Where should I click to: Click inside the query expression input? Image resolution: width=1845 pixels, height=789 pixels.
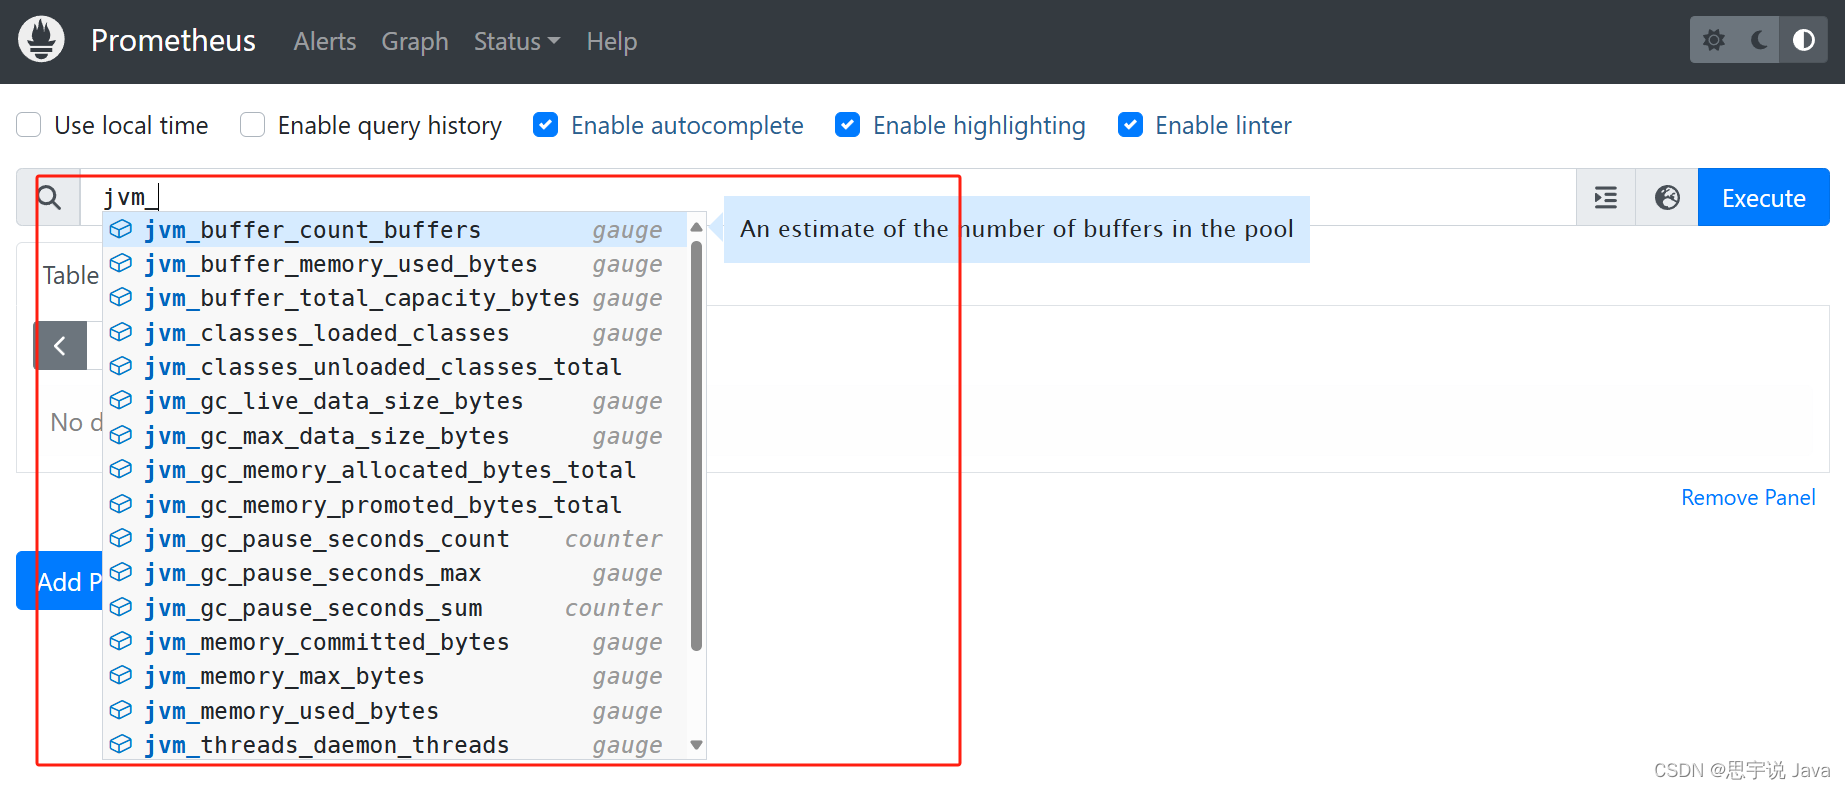tap(828, 197)
